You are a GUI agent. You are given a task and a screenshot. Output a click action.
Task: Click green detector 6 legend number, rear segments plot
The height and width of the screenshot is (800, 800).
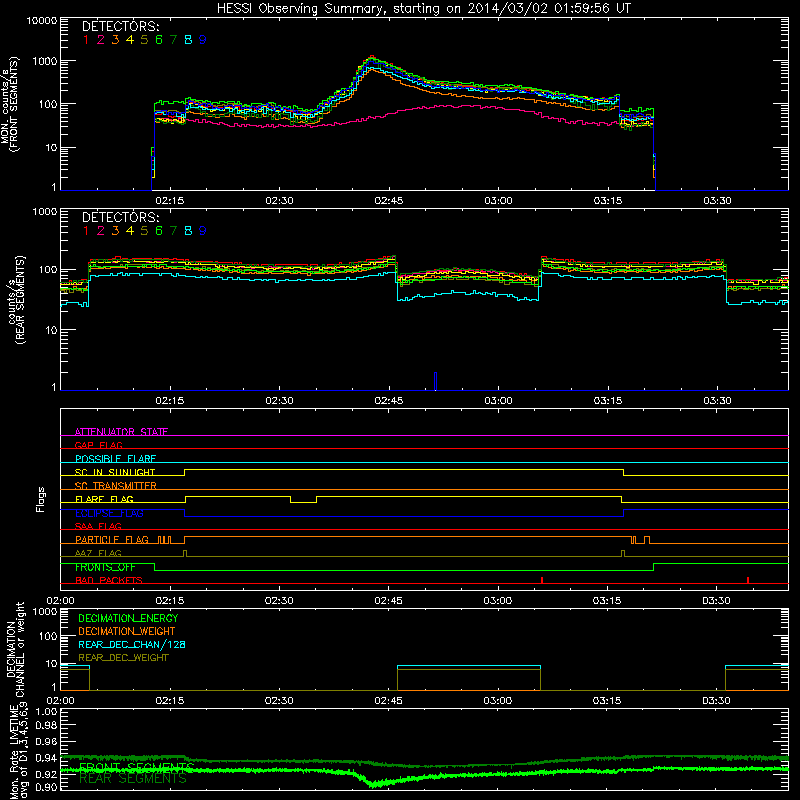(159, 231)
